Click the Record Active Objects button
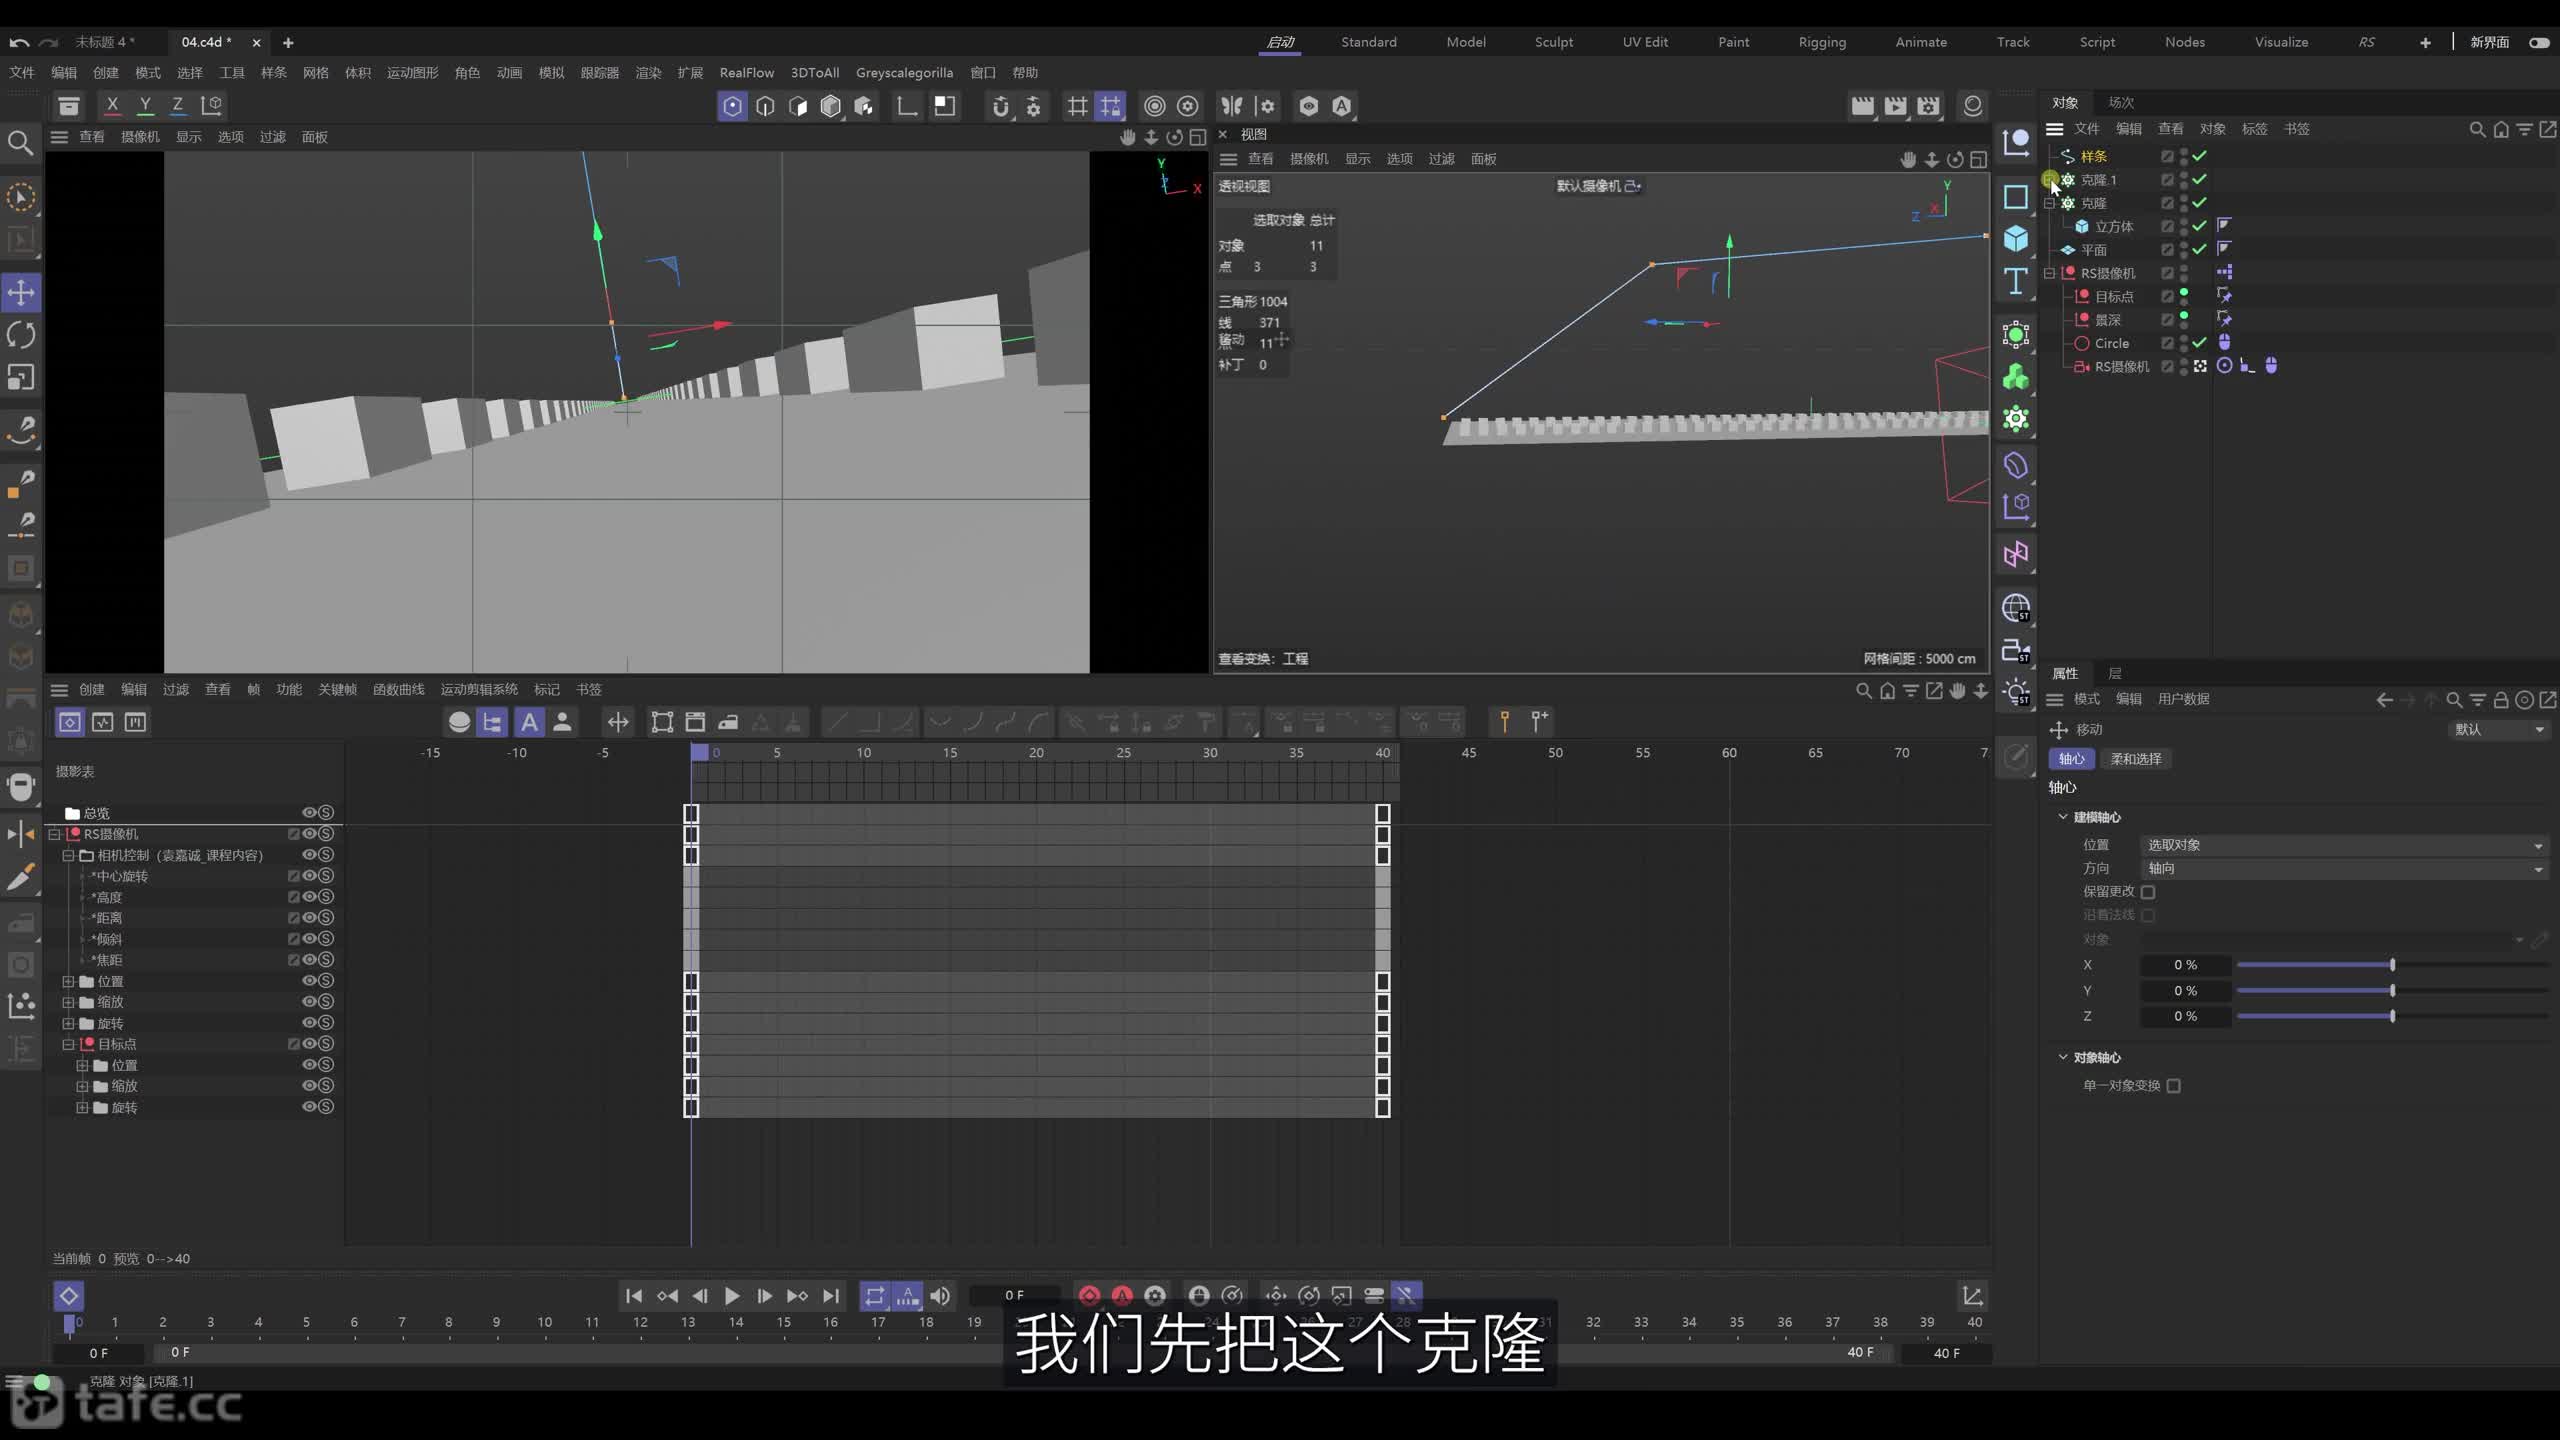Viewport: 2560px width, 1440px height. (1089, 1296)
